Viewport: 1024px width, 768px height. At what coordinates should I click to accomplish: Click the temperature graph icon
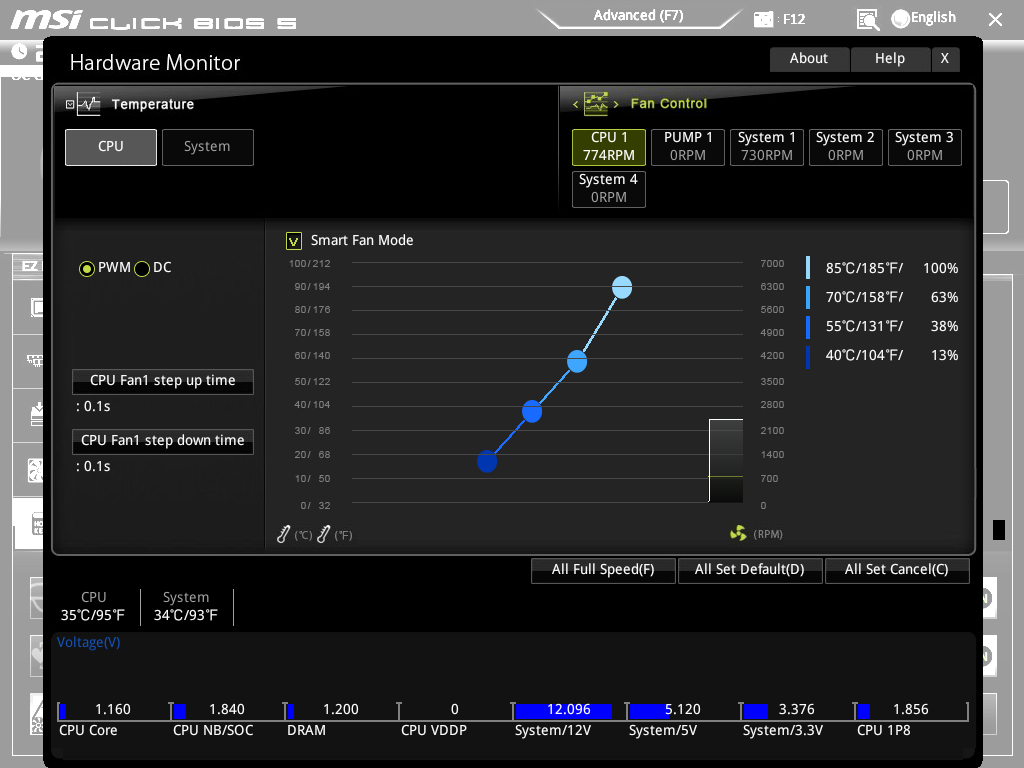pyautogui.click(x=89, y=104)
